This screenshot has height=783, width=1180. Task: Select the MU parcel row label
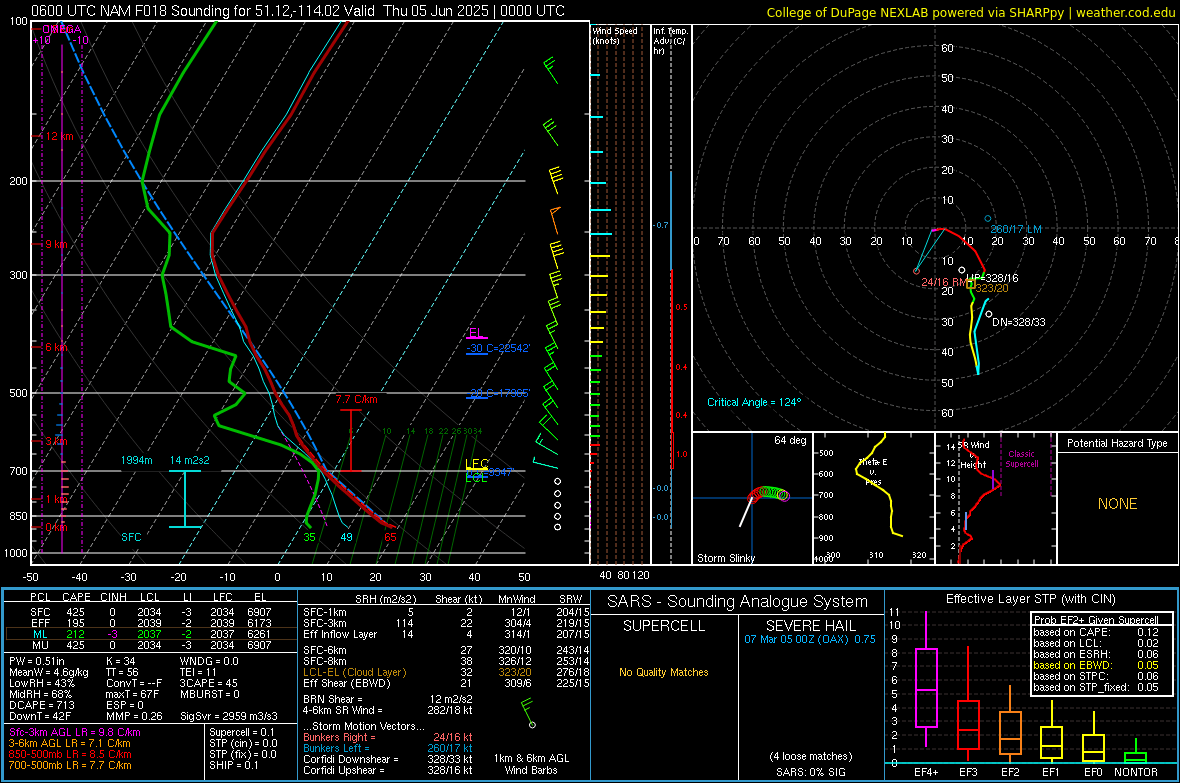pos(40,645)
